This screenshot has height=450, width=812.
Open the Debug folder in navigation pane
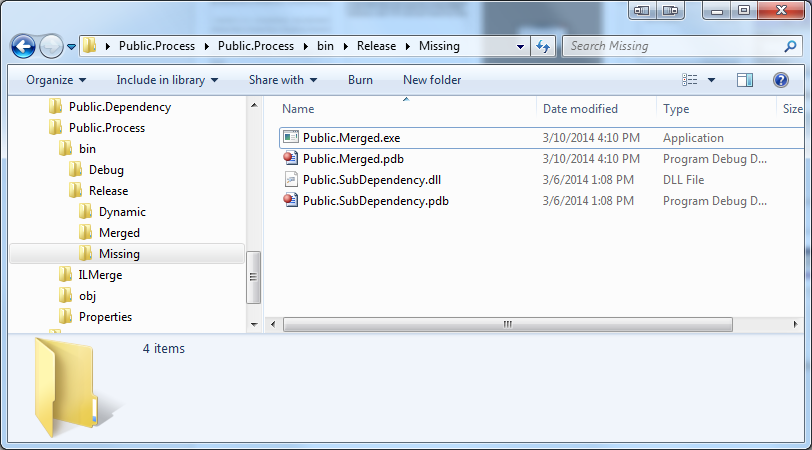click(x=106, y=170)
